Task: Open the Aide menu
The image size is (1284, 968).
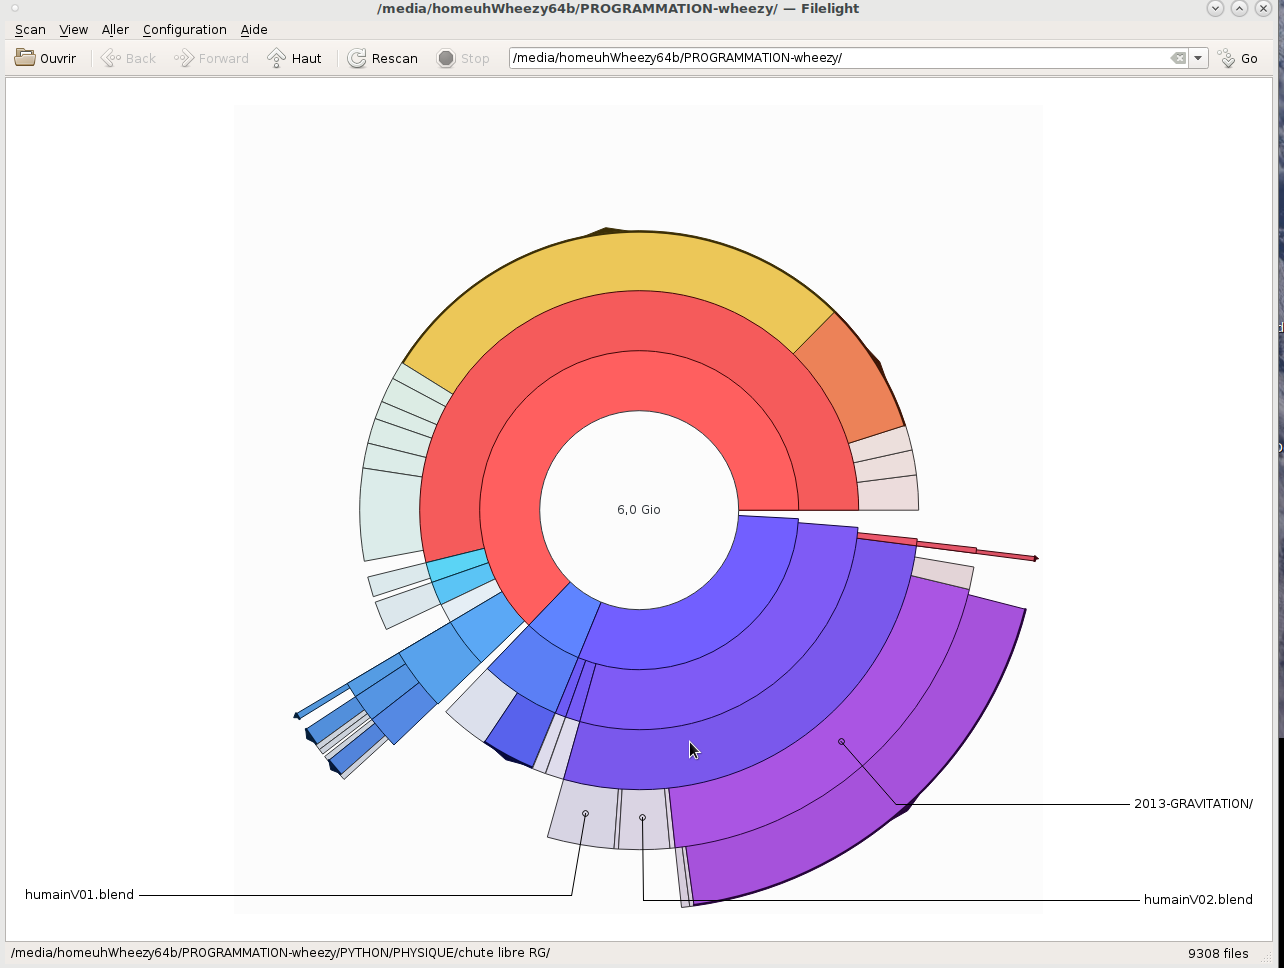Action: click(254, 30)
